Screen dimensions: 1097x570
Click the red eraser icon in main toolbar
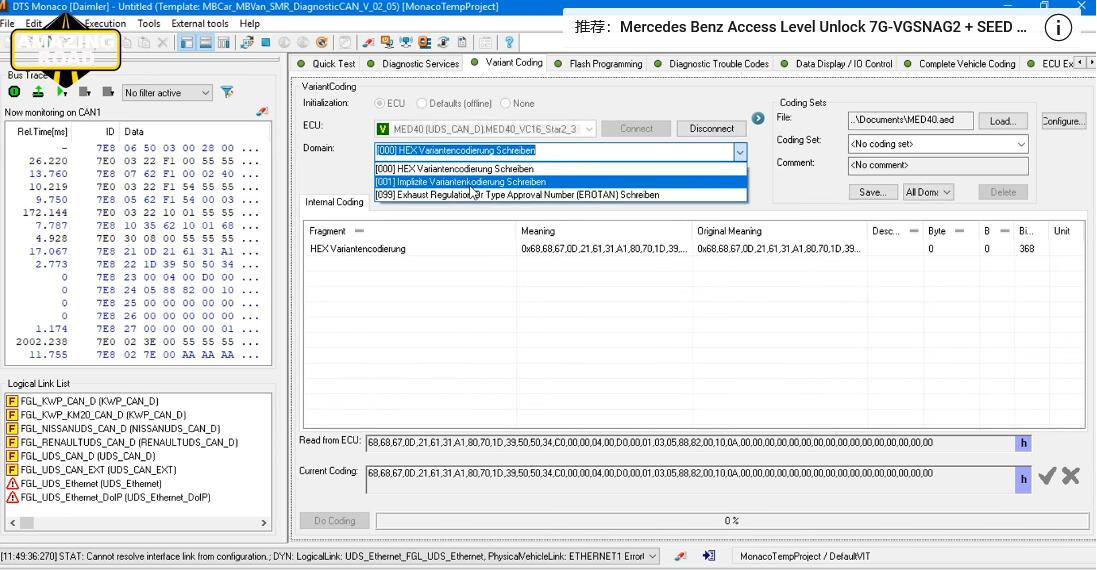pos(369,43)
